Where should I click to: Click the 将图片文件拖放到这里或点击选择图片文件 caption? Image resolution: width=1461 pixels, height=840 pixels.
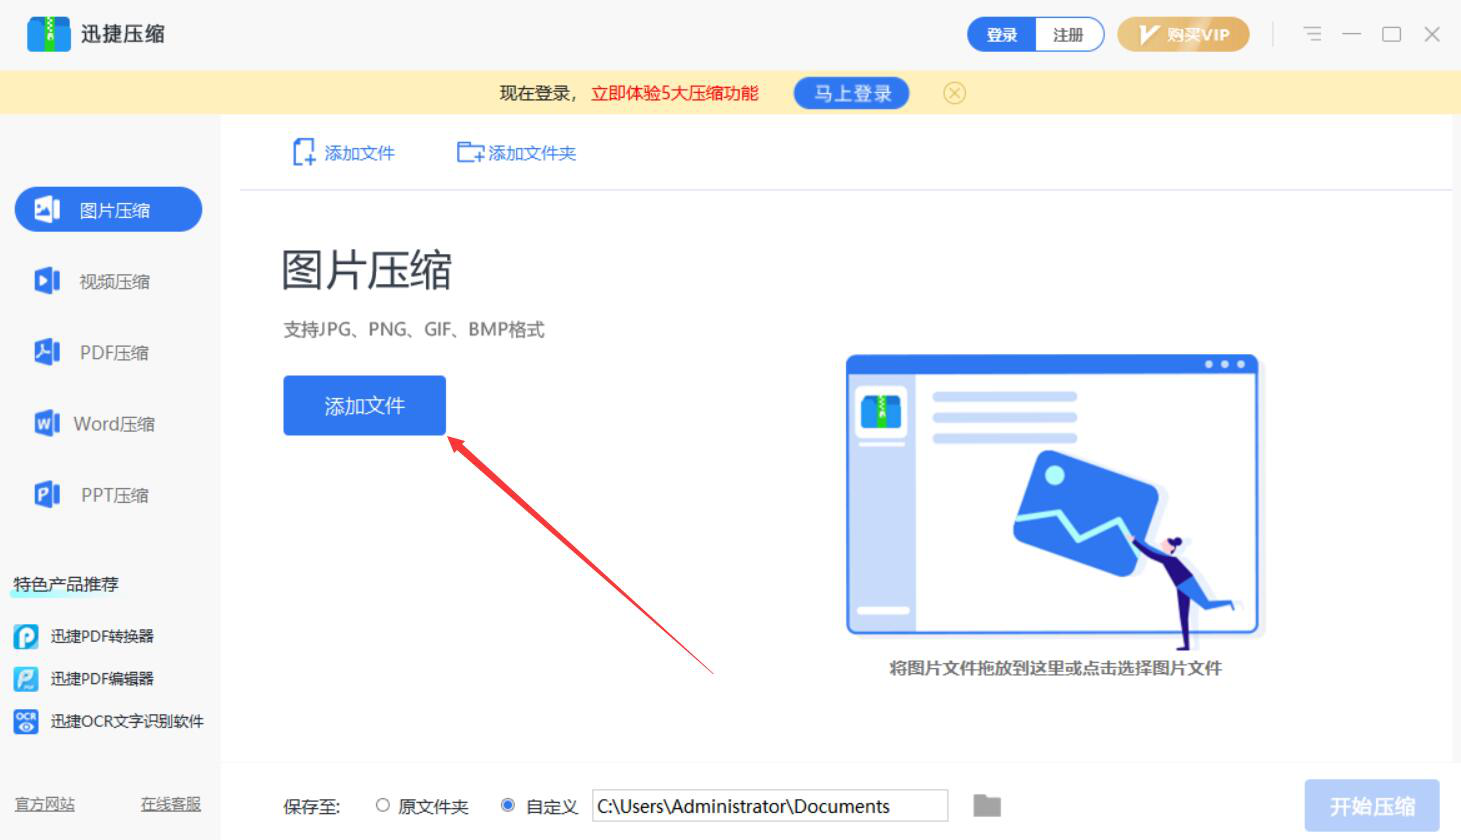[x=1056, y=668]
